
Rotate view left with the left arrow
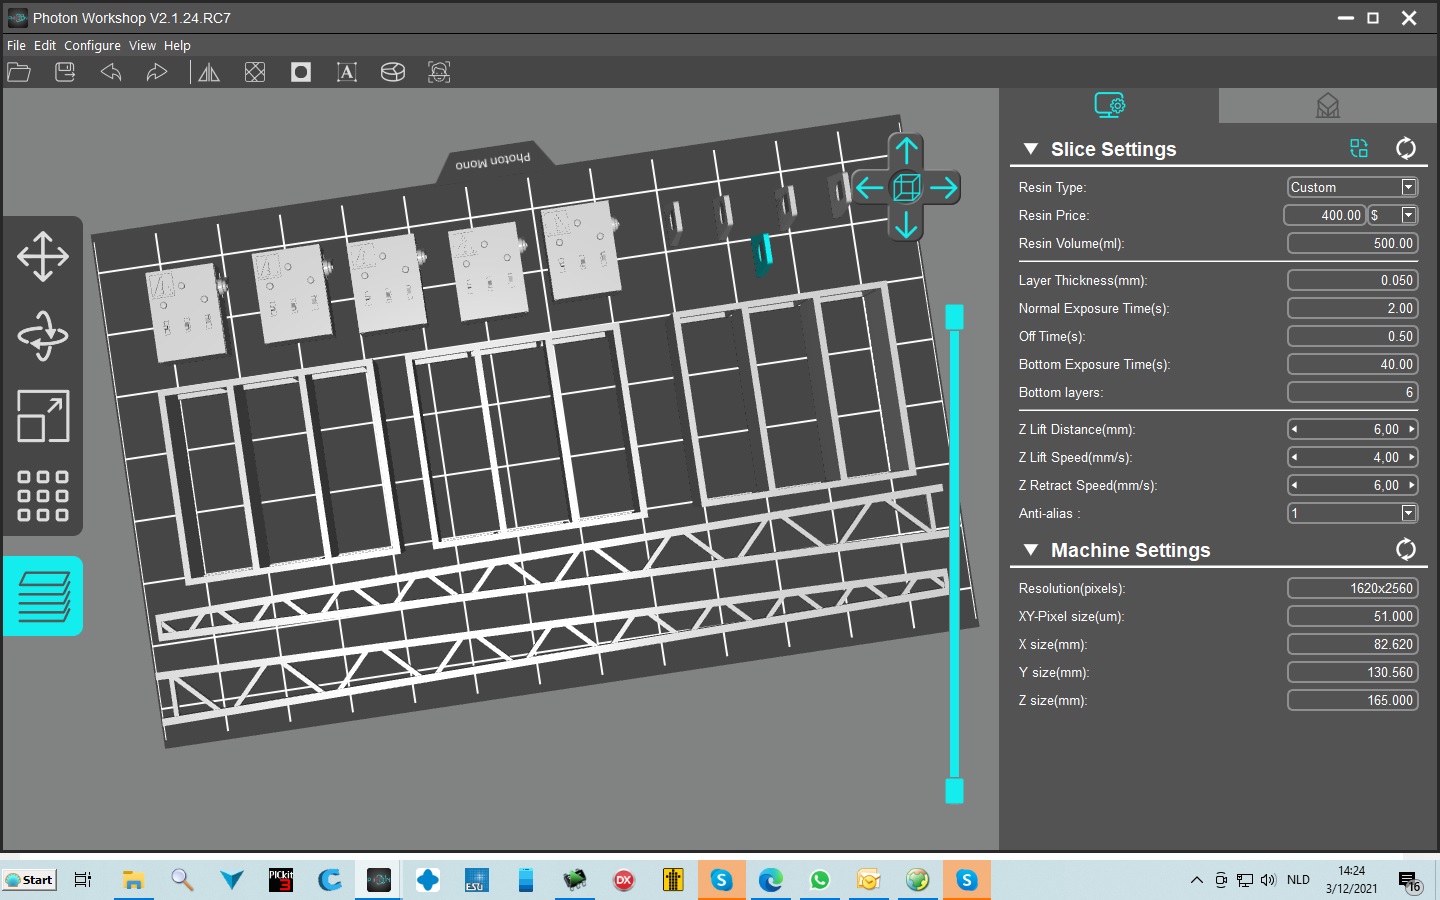tap(869, 187)
